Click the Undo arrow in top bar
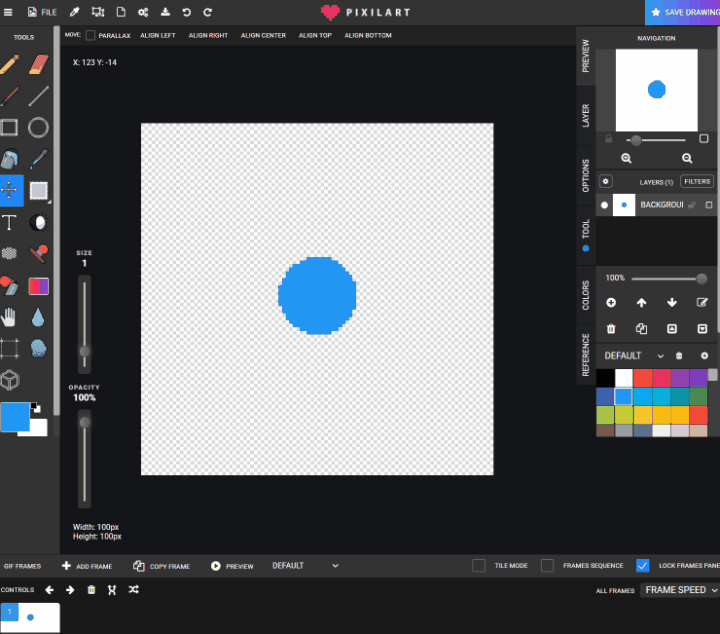The height and width of the screenshot is (634, 720). pos(186,12)
